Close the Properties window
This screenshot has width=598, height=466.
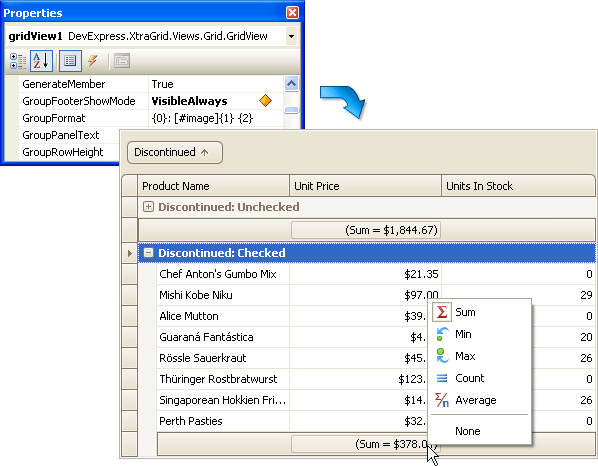pos(293,13)
